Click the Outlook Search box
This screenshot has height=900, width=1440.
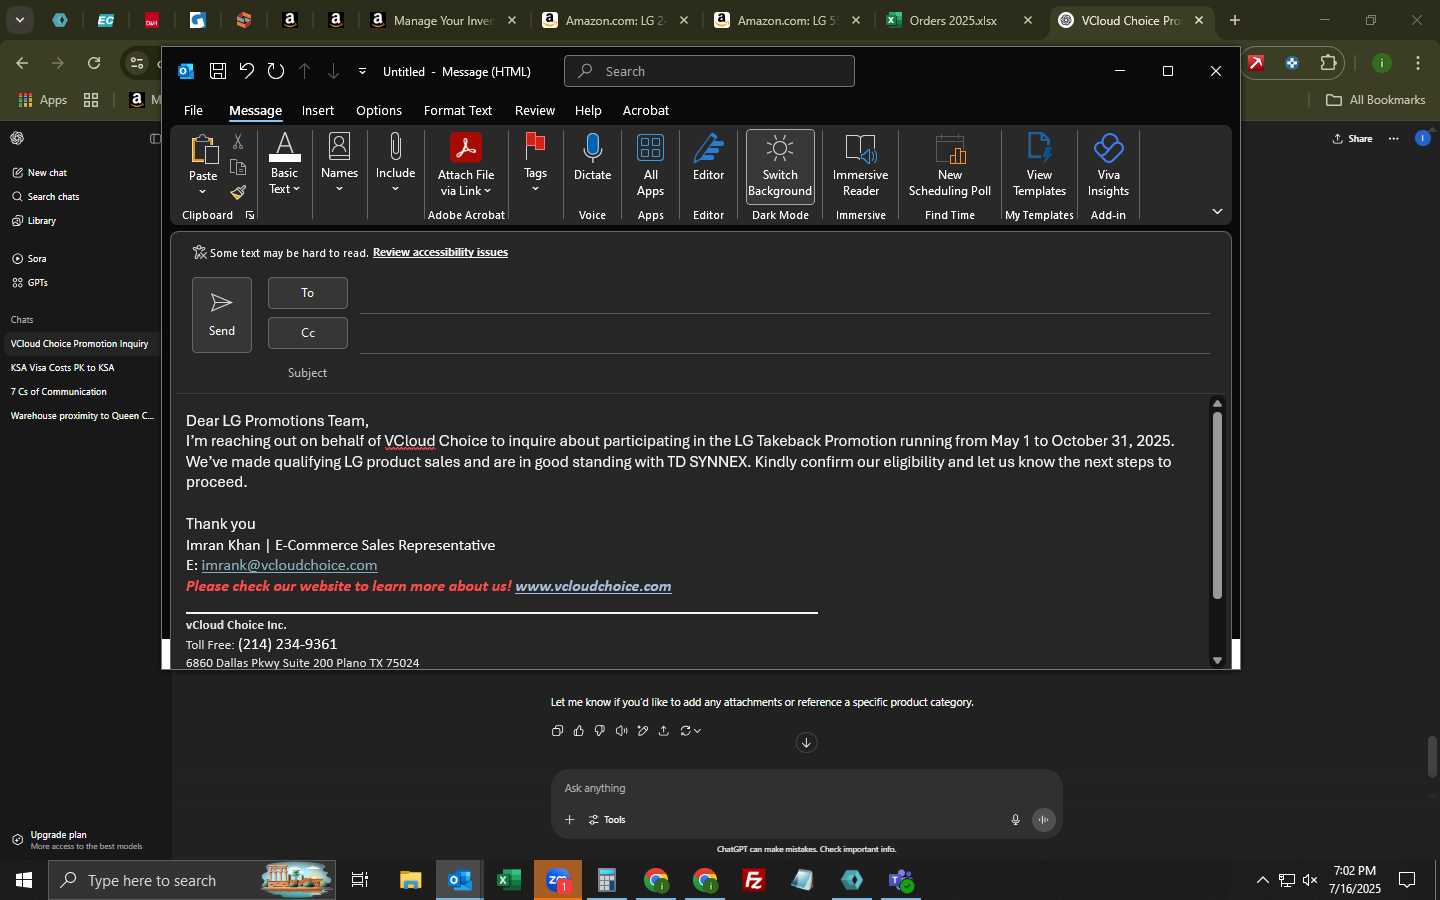[710, 71]
